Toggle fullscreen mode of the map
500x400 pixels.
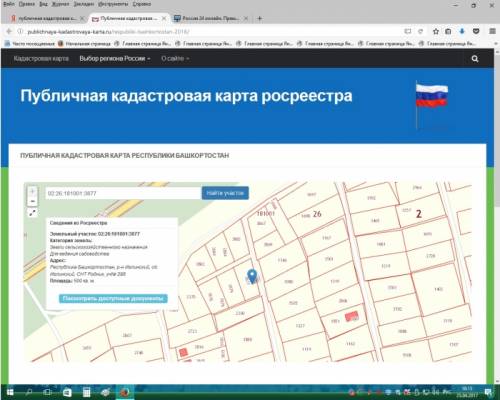pos(32,213)
